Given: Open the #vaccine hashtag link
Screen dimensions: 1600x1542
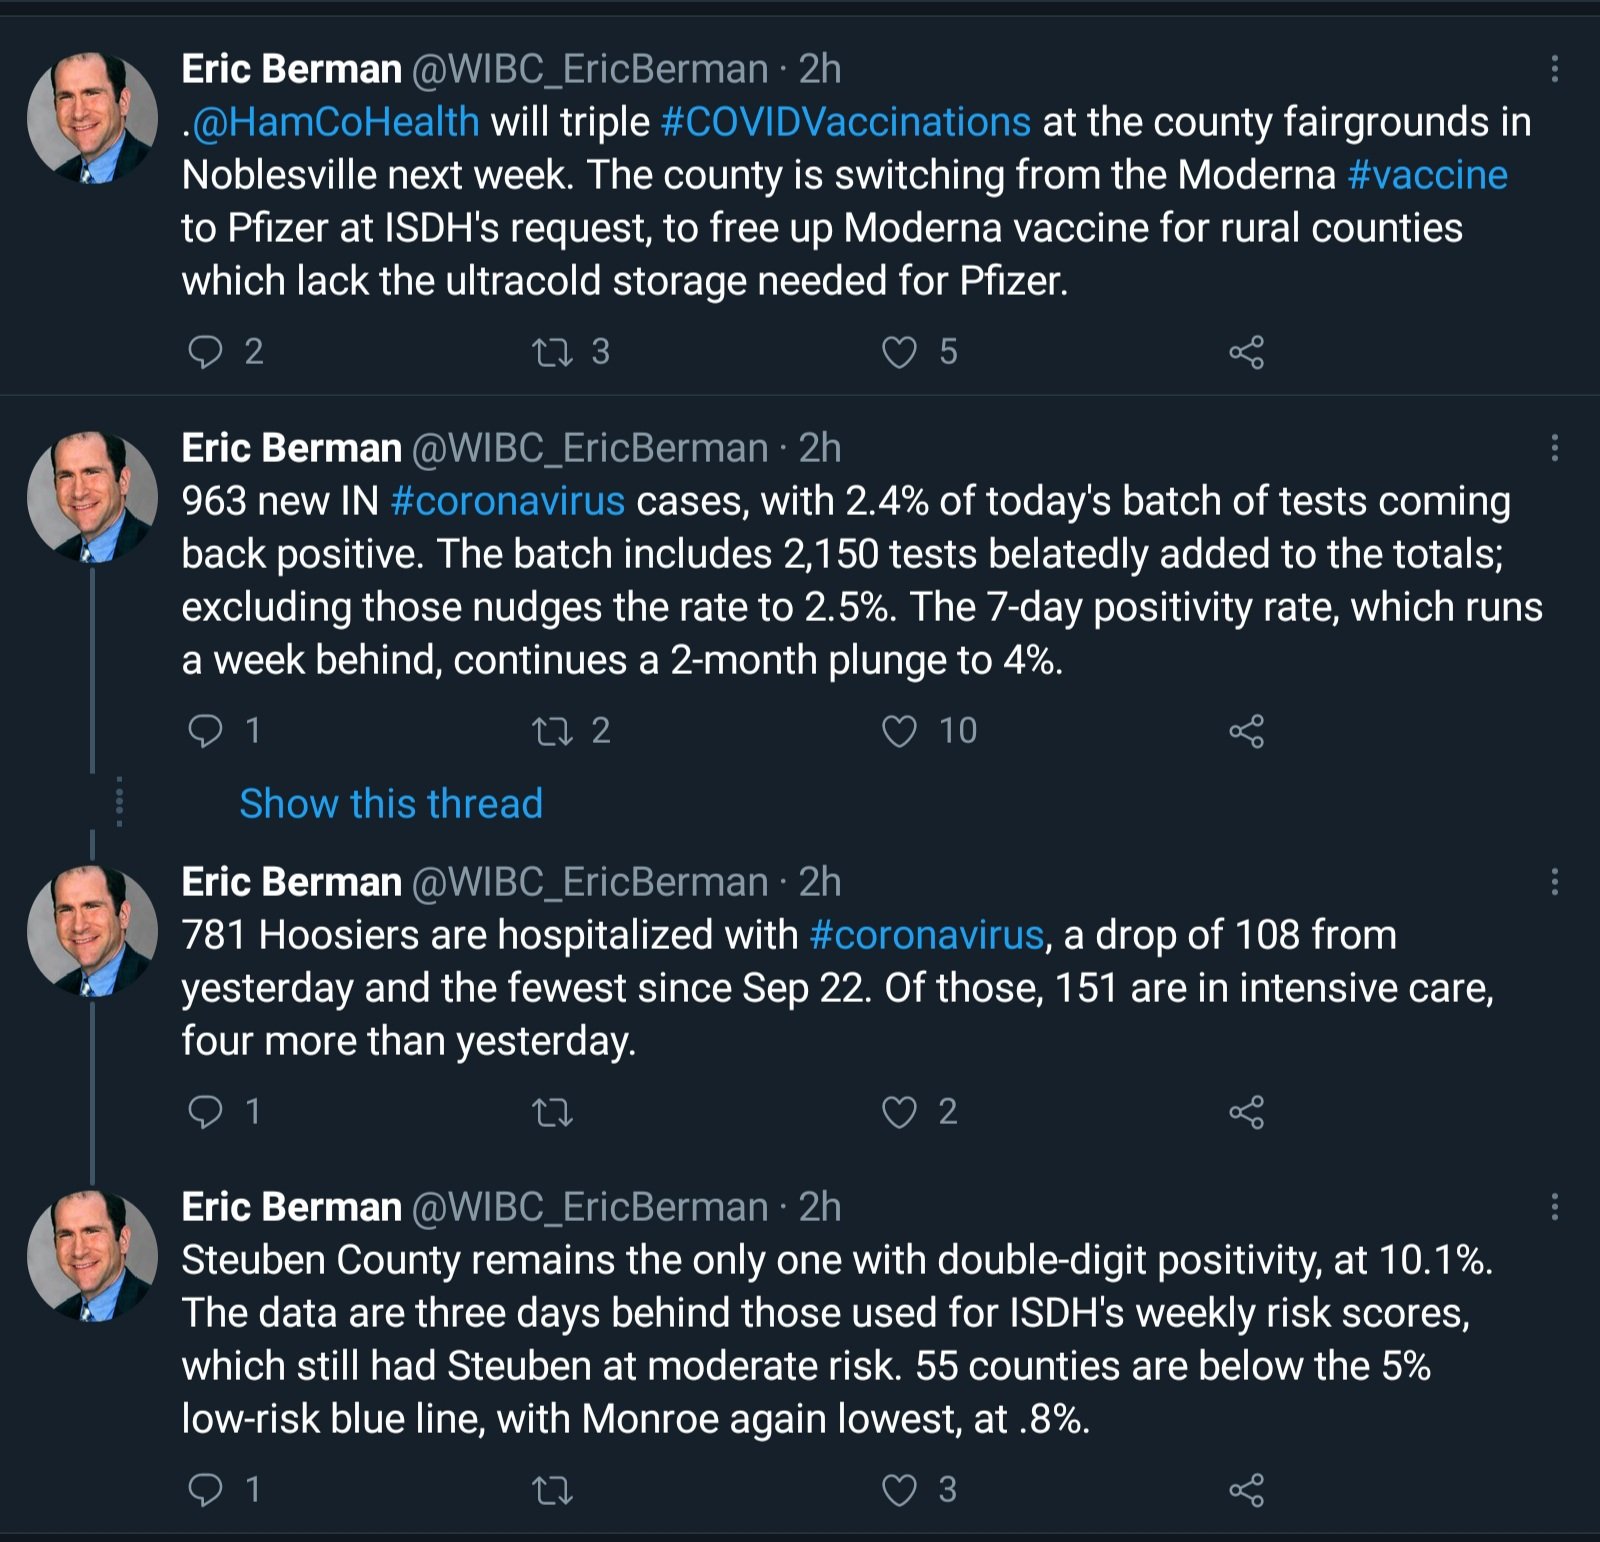Looking at the screenshot, I should [1427, 175].
